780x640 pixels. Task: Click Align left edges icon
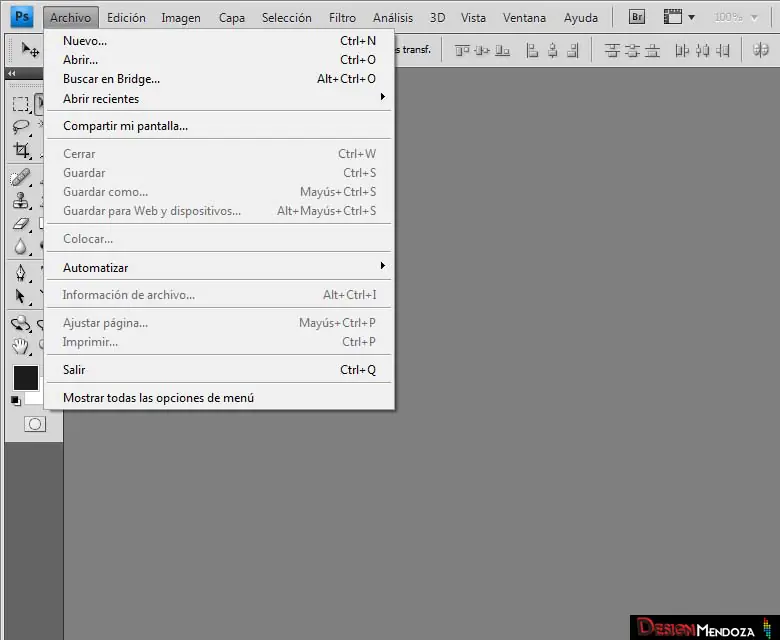(x=532, y=50)
